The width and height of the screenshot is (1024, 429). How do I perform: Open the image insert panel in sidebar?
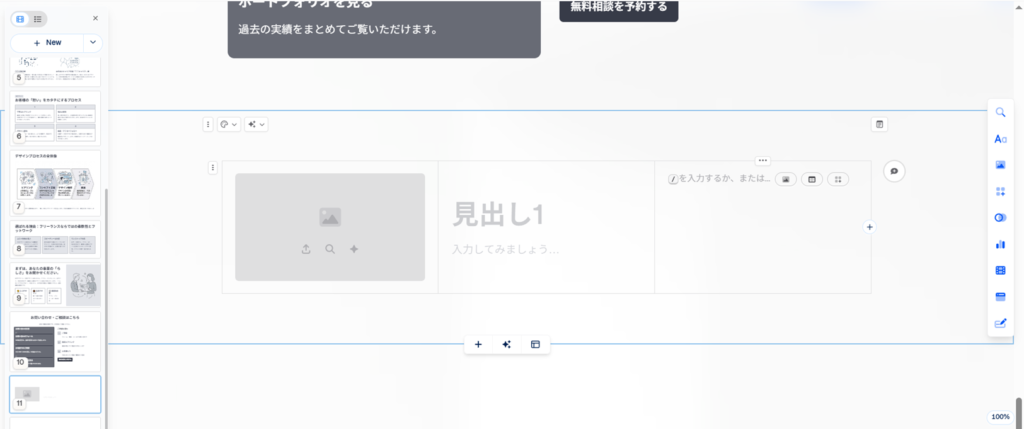(1000, 165)
